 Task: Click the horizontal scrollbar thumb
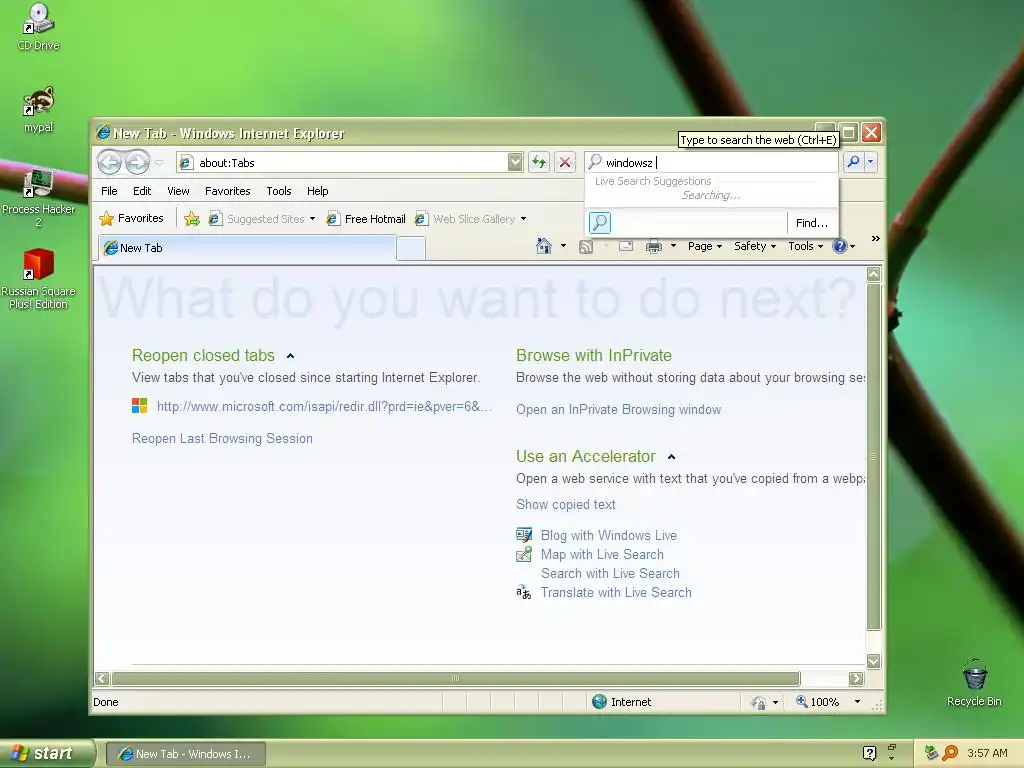456,679
